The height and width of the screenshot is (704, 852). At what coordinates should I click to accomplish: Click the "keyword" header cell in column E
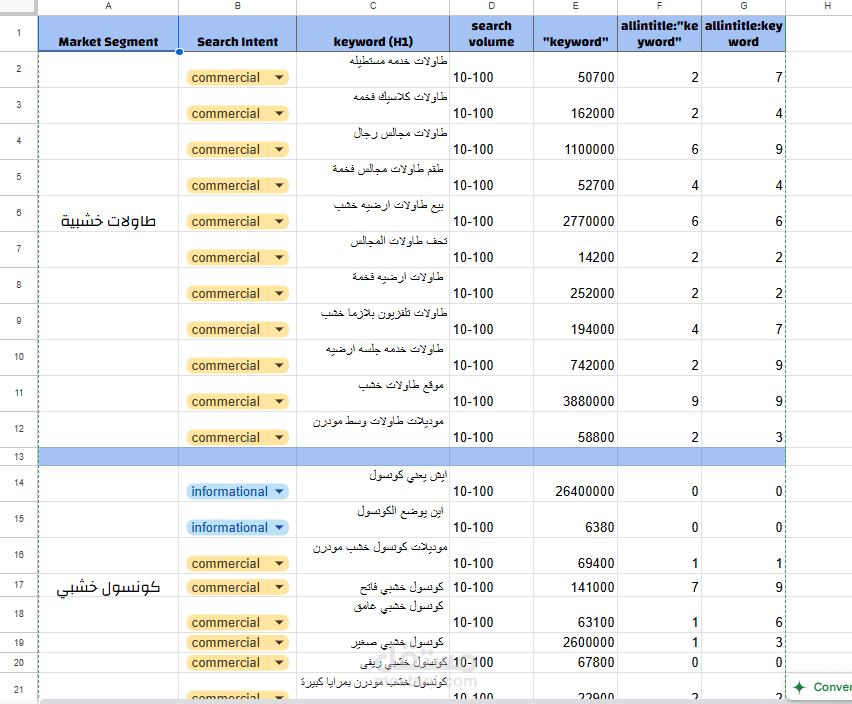(x=575, y=34)
